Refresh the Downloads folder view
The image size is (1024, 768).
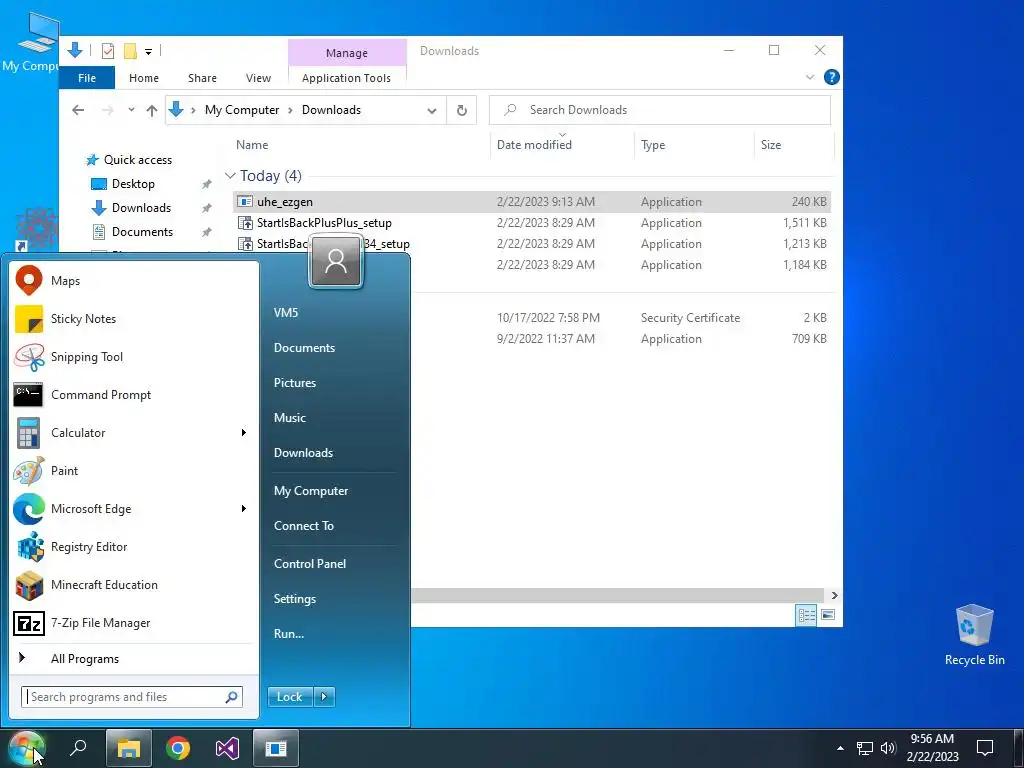point(462,110)
